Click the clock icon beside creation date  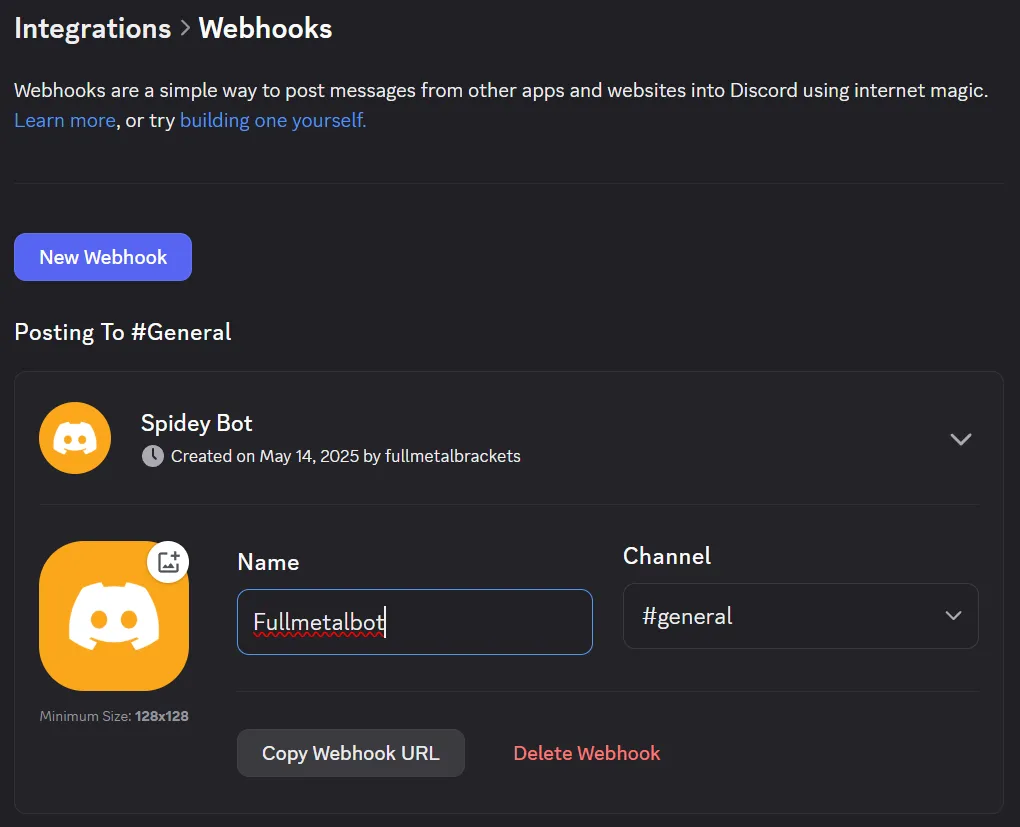(x=151, y=456)
